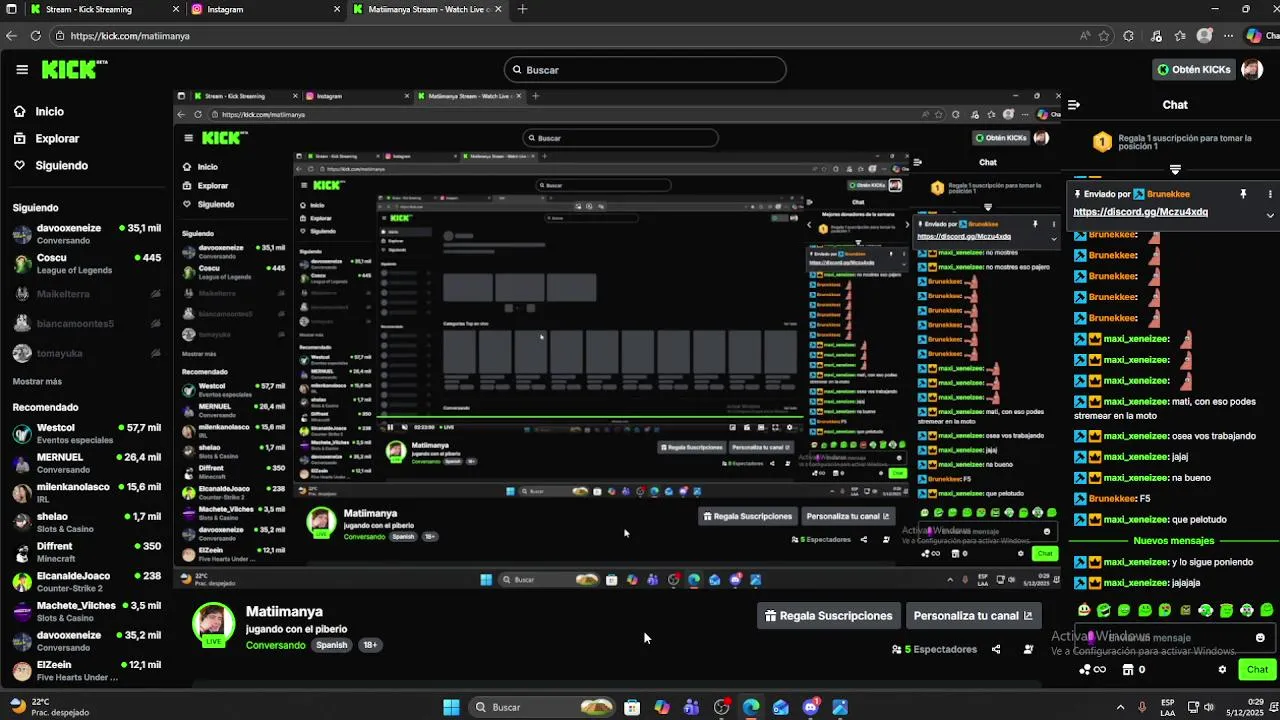The height and width of the screenshot is (720, 1280).
Task: Switch to the Instagram browser tab
Action: point(264,9)
